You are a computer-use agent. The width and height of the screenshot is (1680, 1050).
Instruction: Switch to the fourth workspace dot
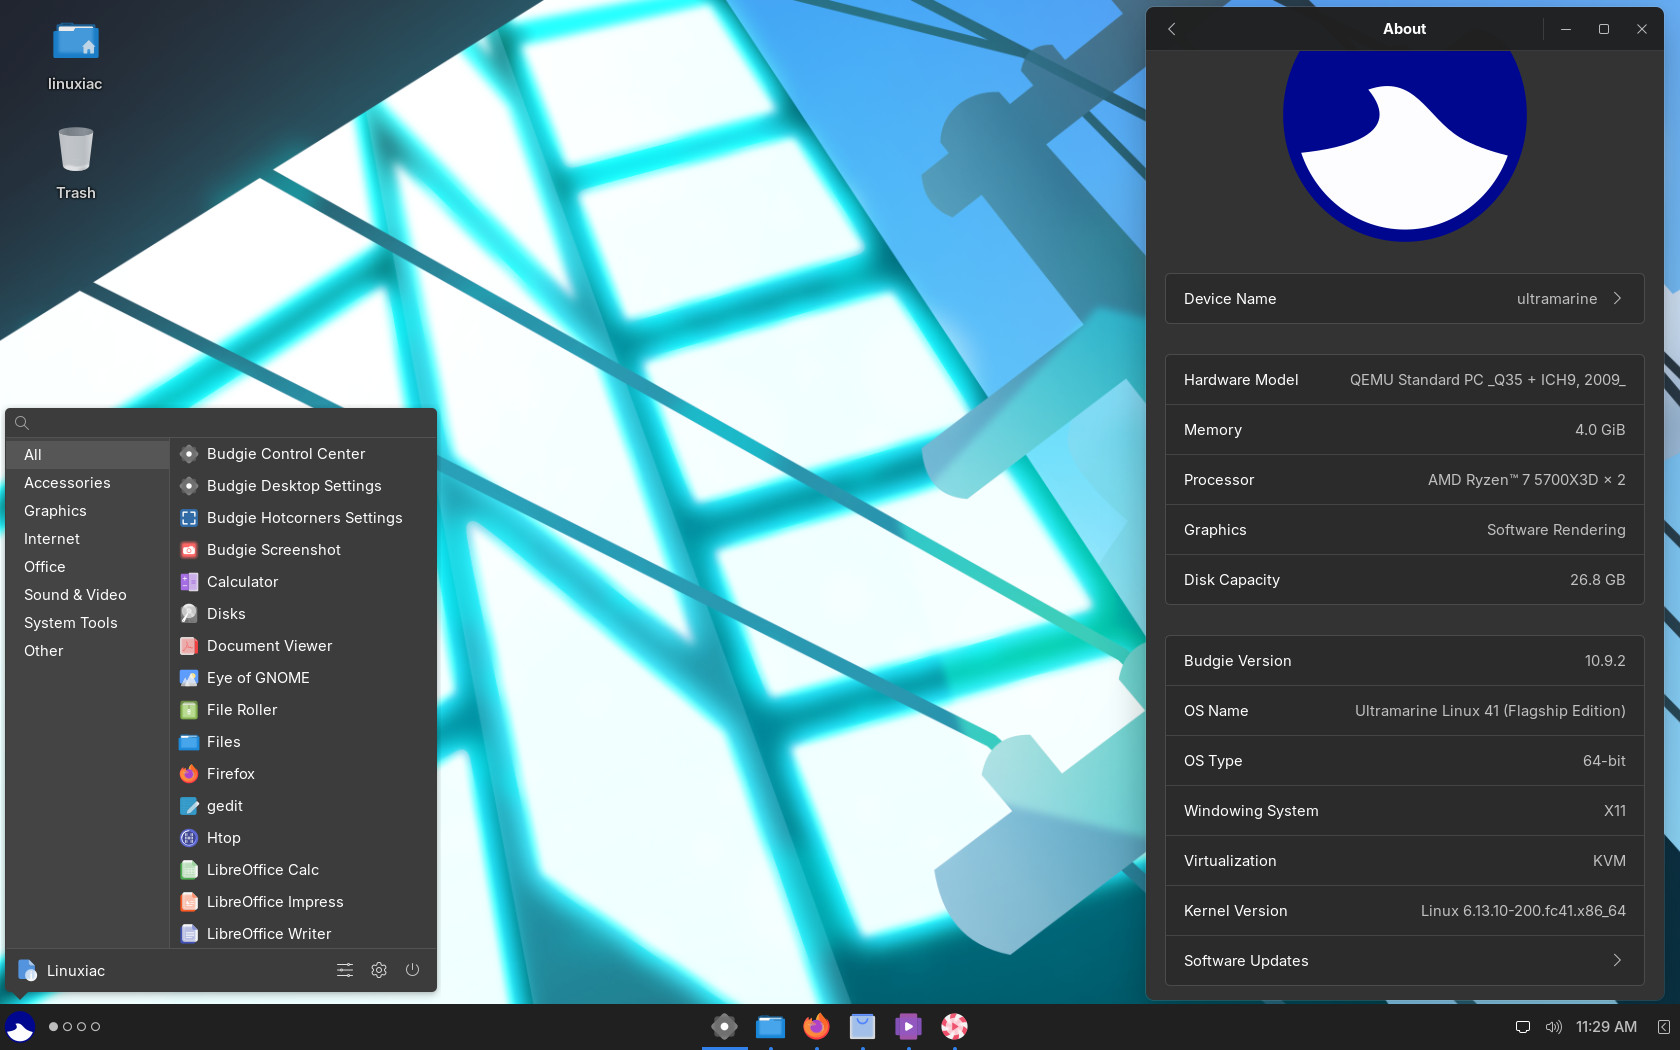pos(96,1027)
